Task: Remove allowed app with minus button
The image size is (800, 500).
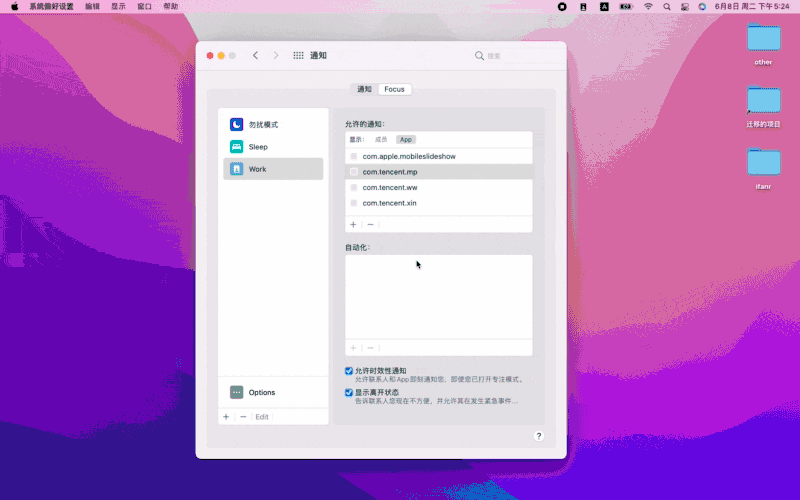Action: (x=370, y=224)
